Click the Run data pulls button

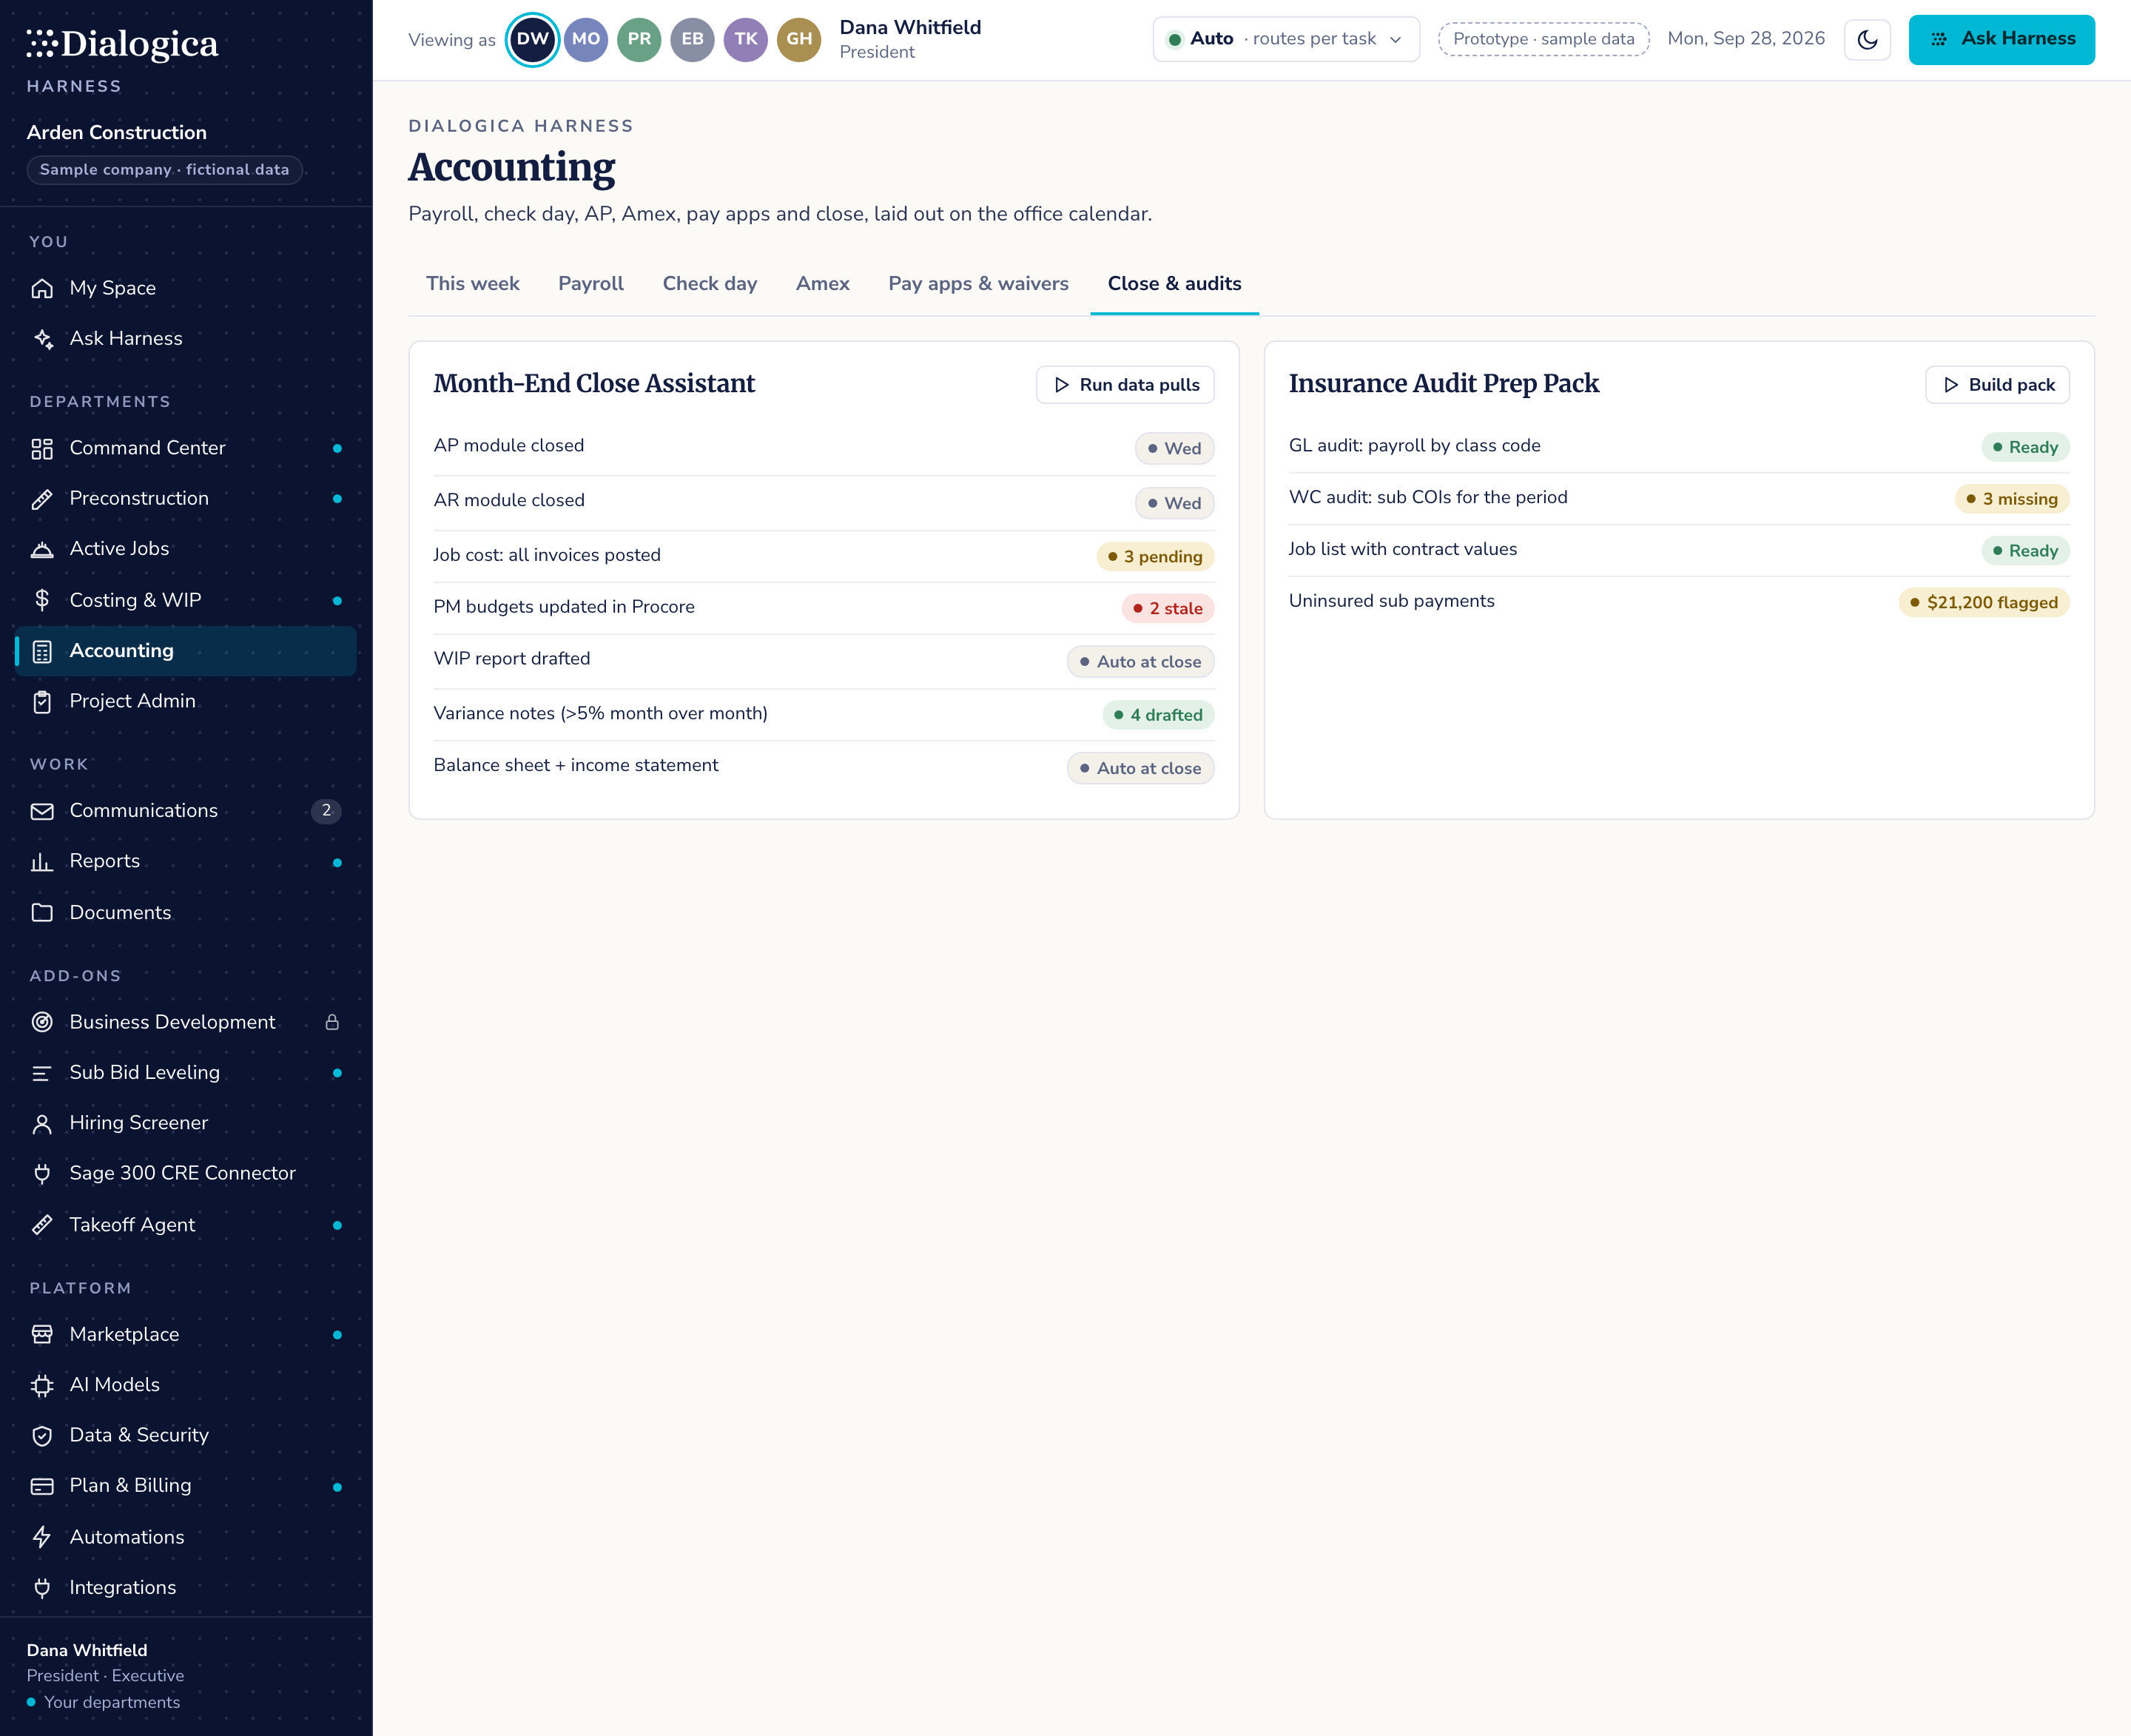click(1125, 385)
